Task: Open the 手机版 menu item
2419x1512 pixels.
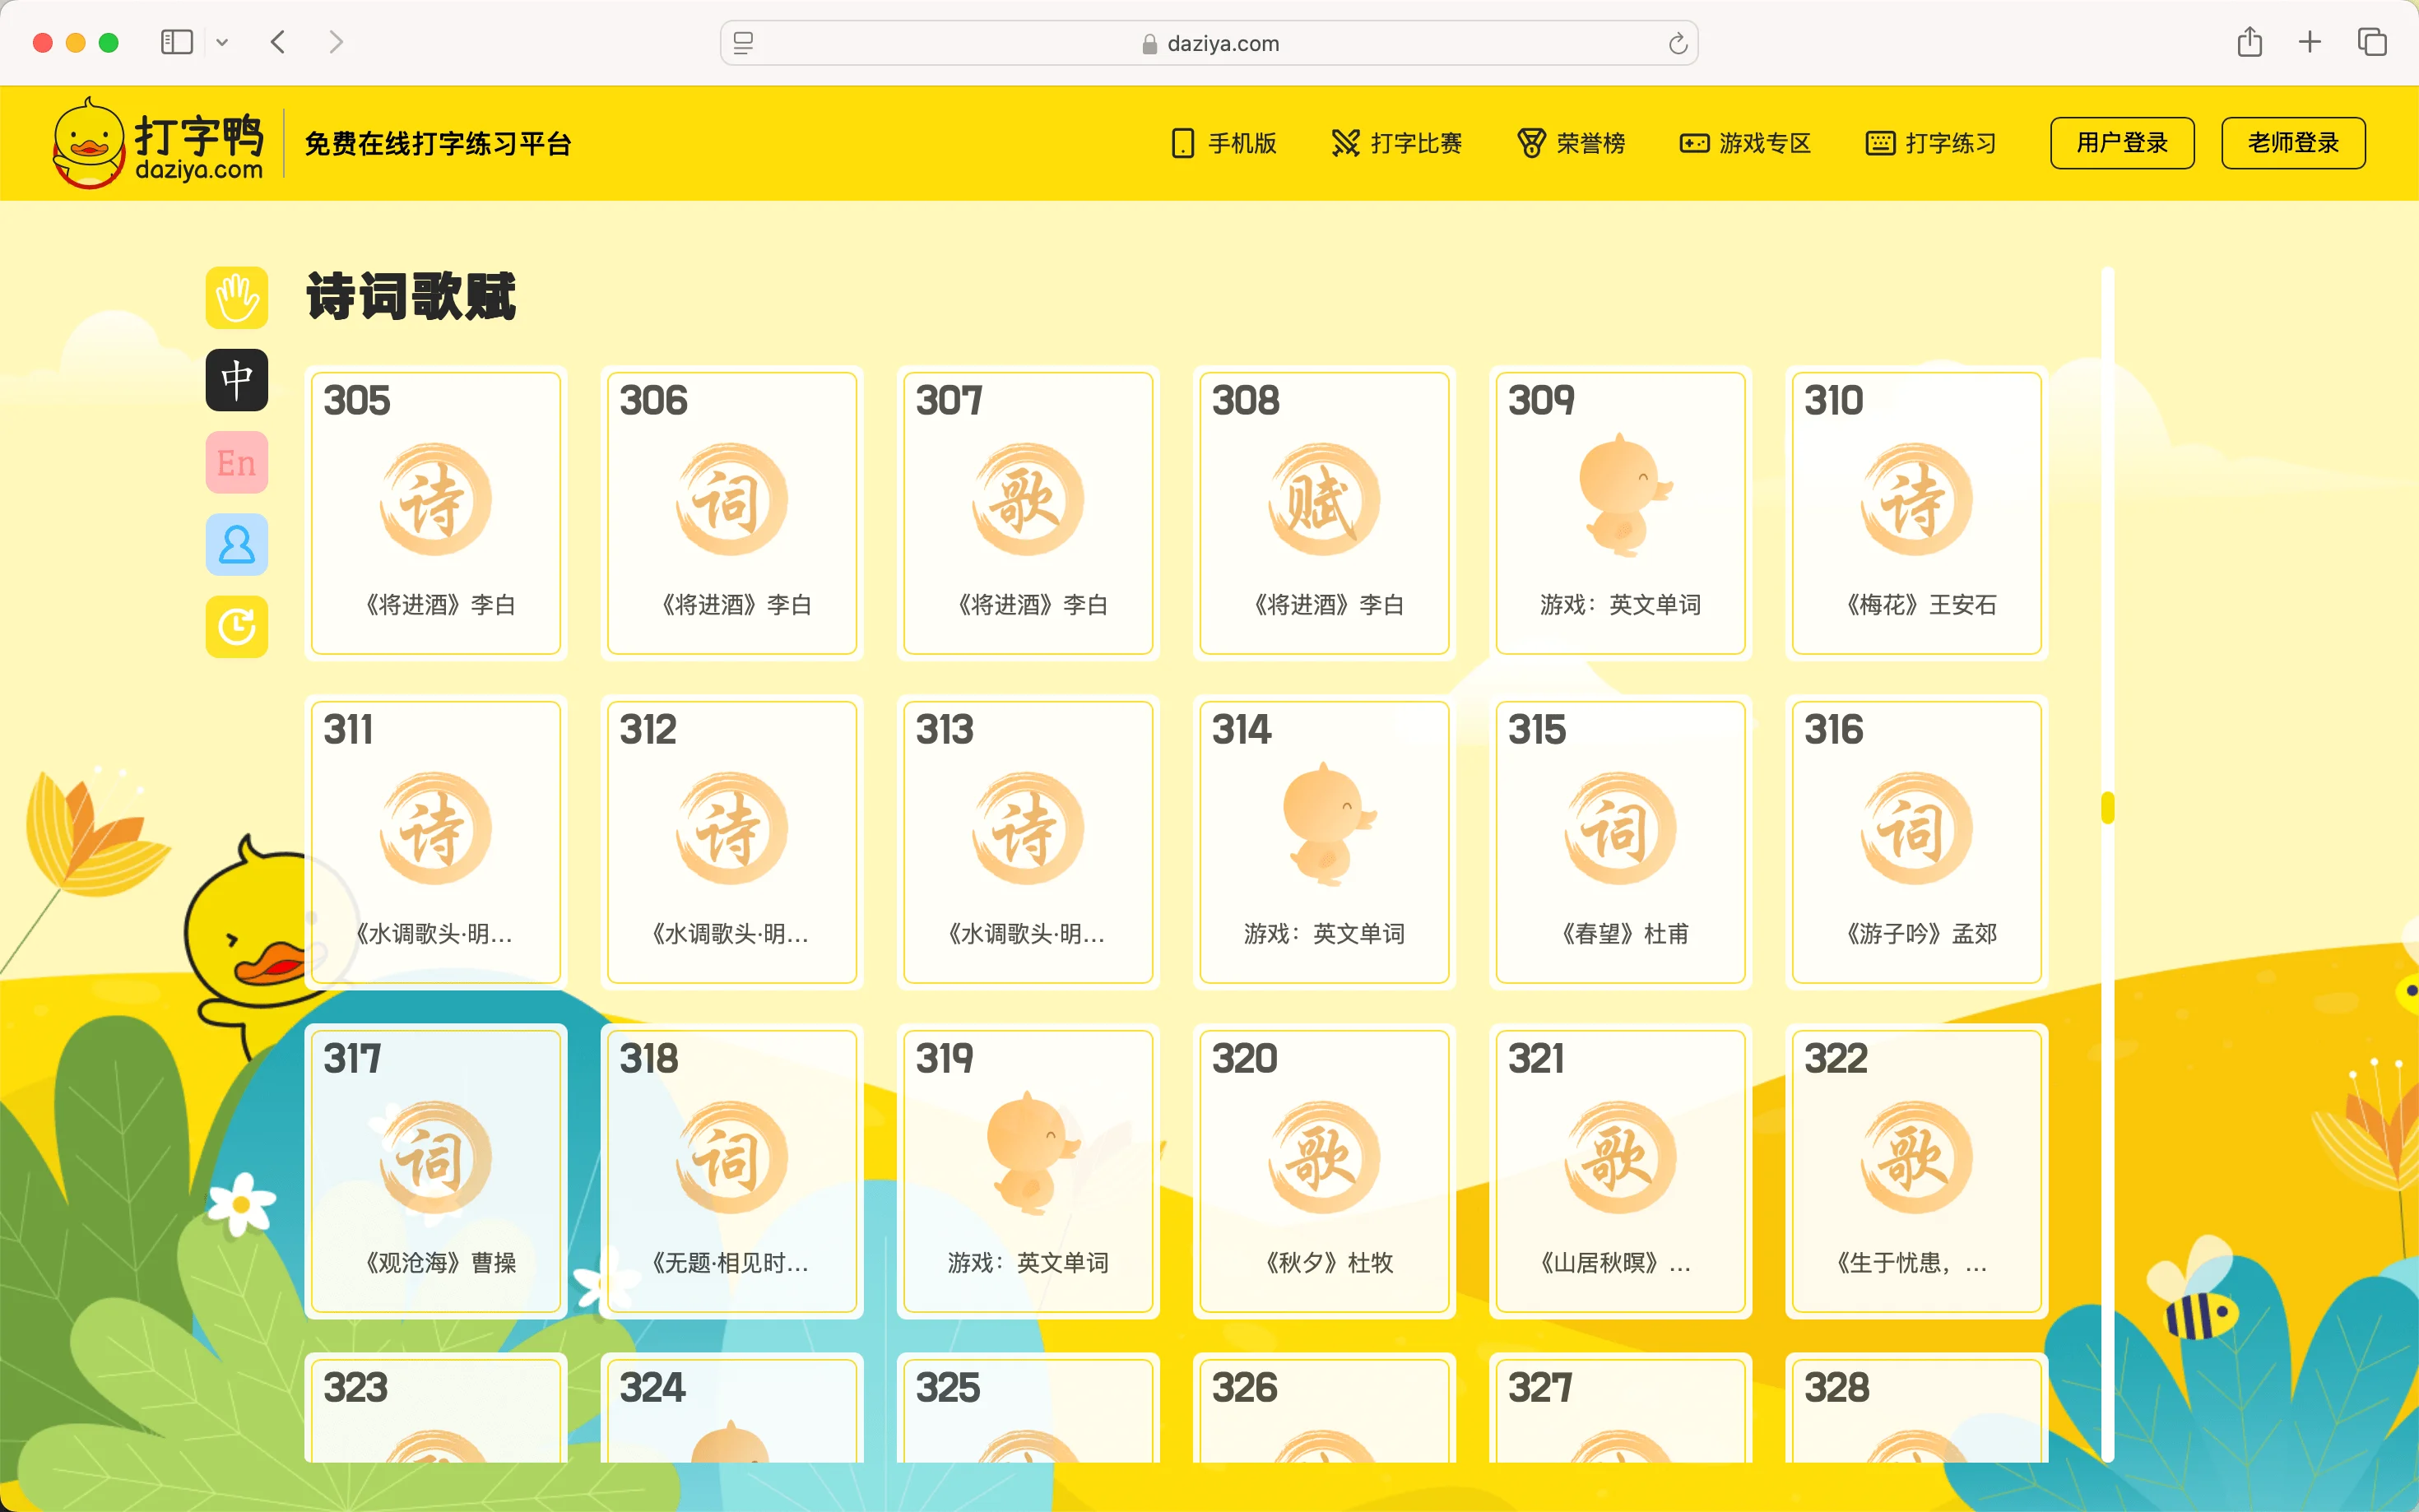Action: coord(1224,143)
